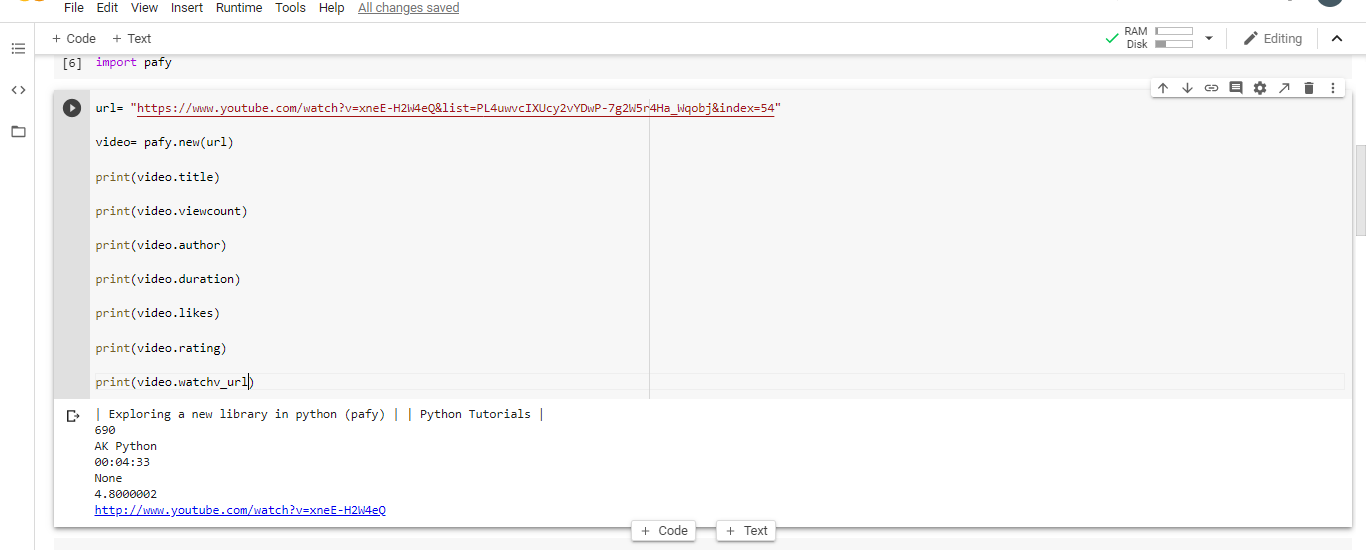
Task: Add a comment to the cell
Action: tap(1236, 88)
